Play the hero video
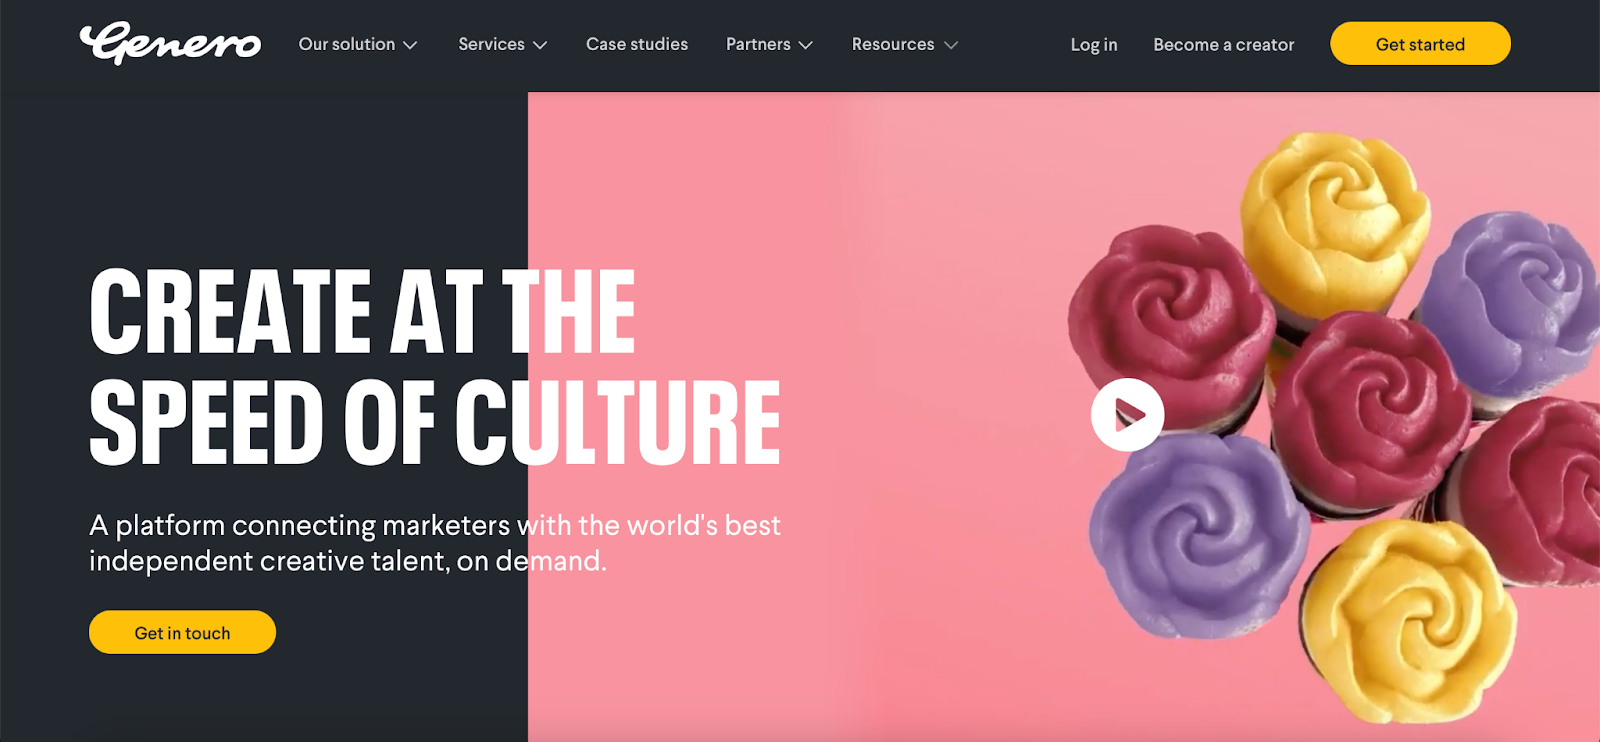Image resolution: width=1600 pixels, height=742 pixels. pos(1127,415)
